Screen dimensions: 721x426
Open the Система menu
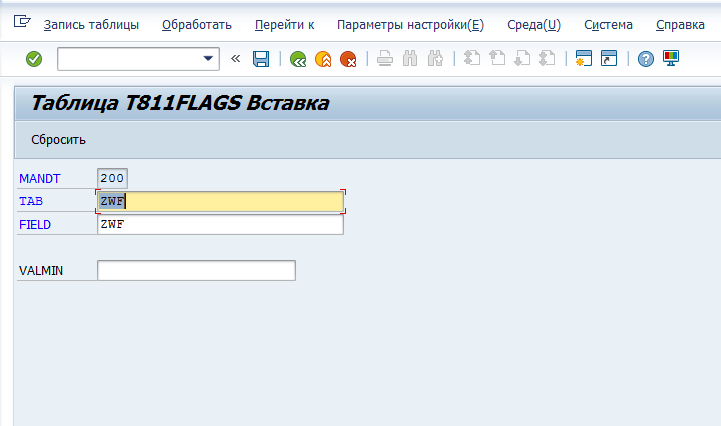click(608, 25)
